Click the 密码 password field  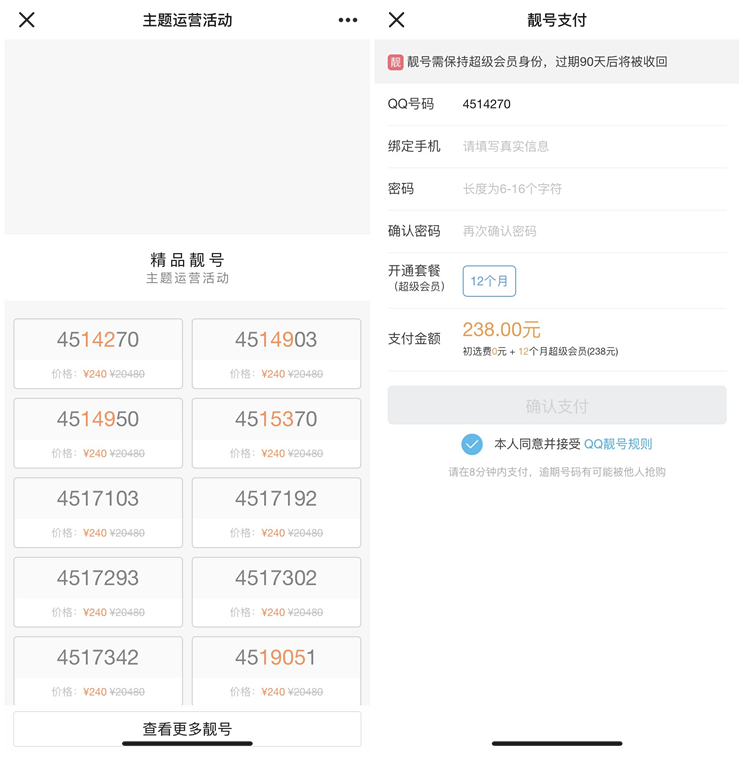tap(590, 189)
